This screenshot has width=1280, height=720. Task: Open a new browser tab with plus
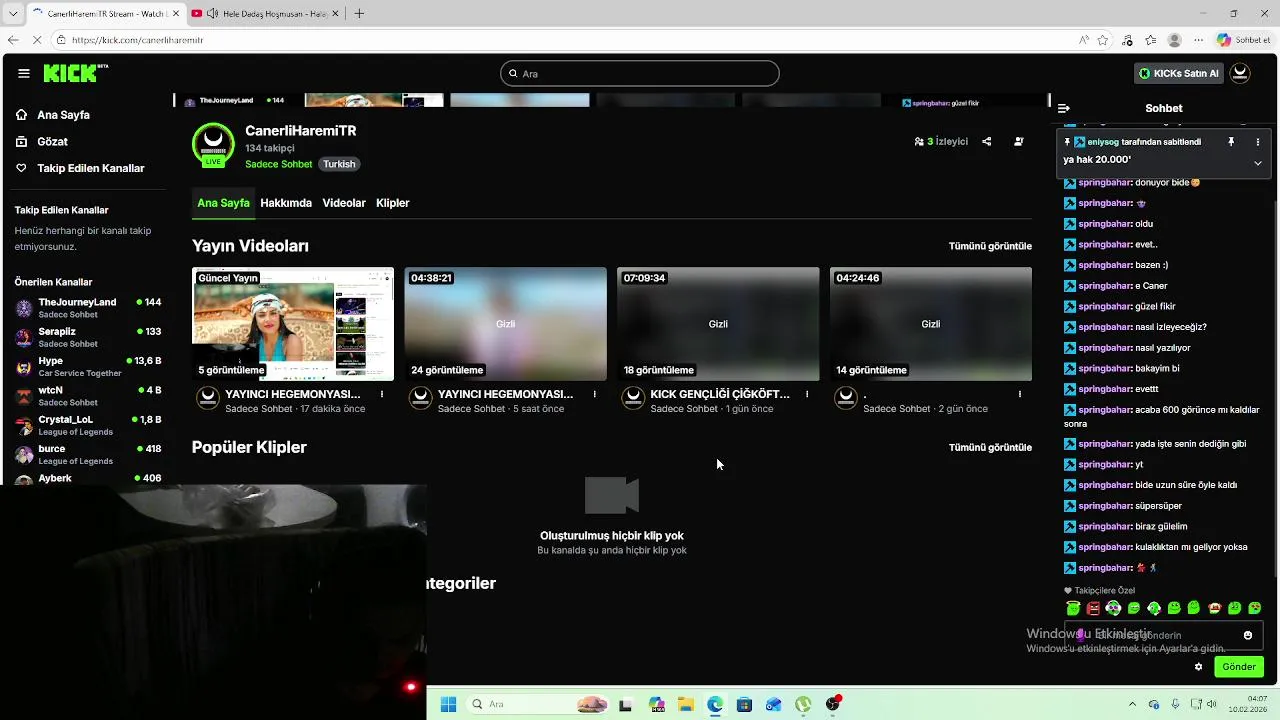359,13
